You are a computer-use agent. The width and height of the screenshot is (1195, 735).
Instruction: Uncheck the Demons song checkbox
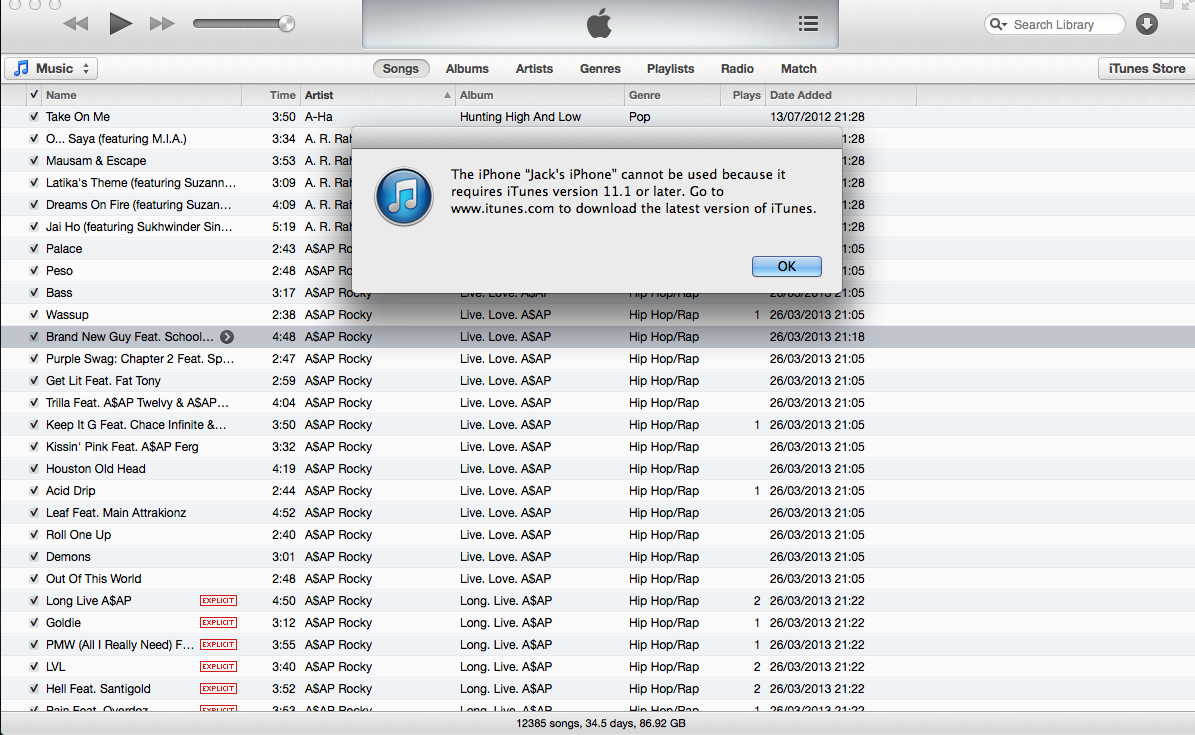pos(34,557)
